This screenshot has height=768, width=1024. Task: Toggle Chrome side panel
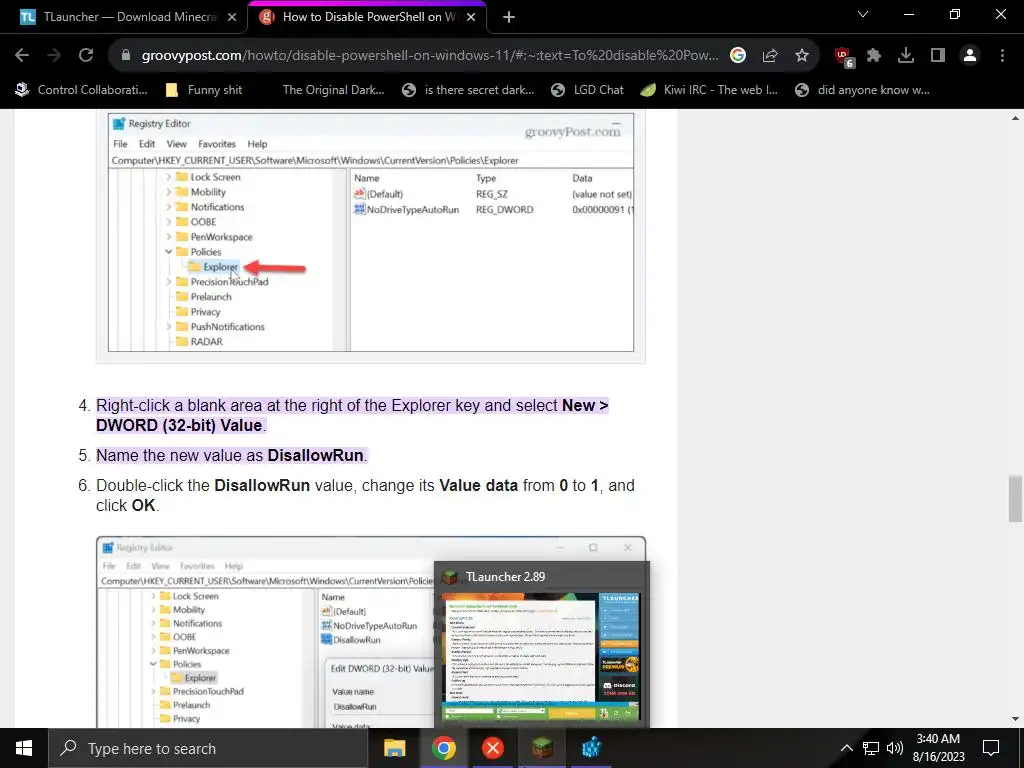(938, 56)
